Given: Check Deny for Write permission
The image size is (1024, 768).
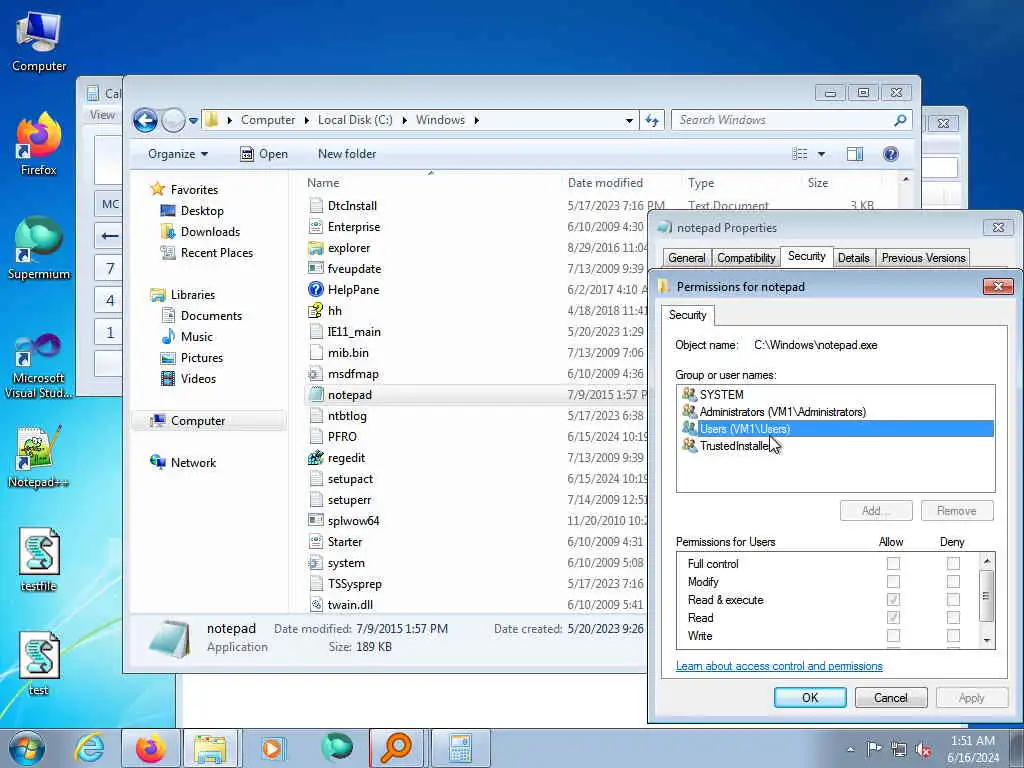Looking at the screenshot, I should coord(953,635).
